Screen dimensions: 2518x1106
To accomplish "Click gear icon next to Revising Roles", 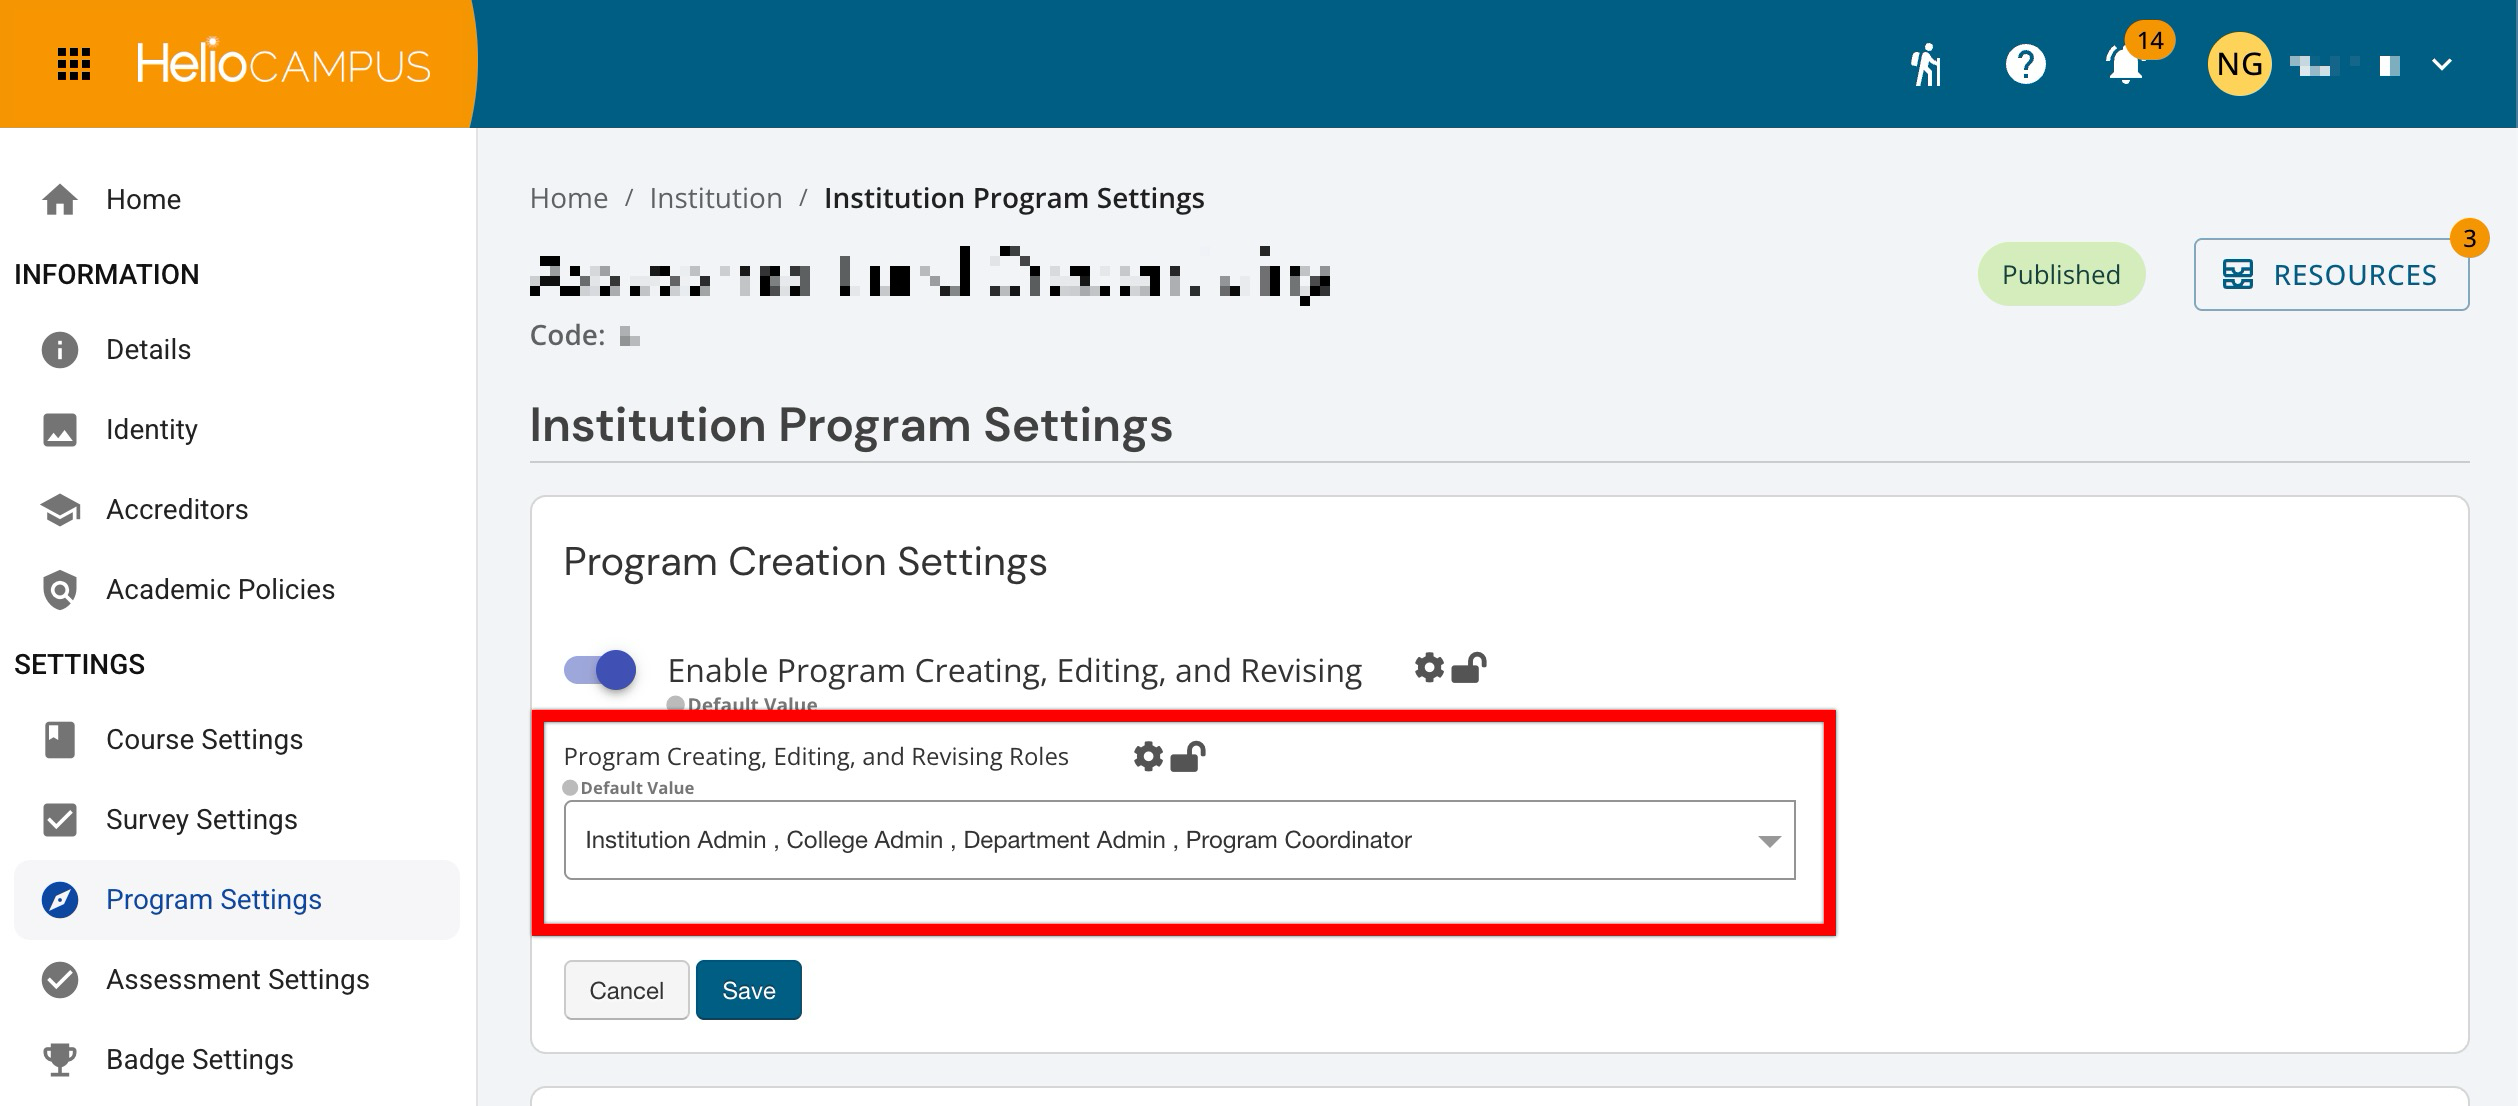I will pyautogui.click(x=1148, y=756).
